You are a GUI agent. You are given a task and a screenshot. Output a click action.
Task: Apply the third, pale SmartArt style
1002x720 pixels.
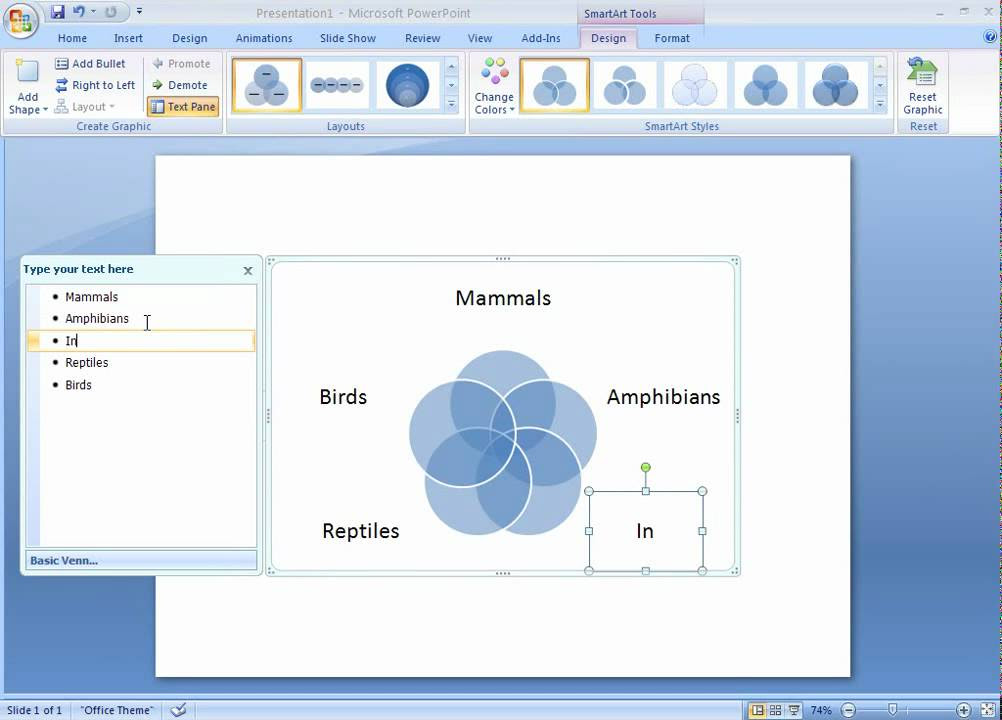pos(695,85)
